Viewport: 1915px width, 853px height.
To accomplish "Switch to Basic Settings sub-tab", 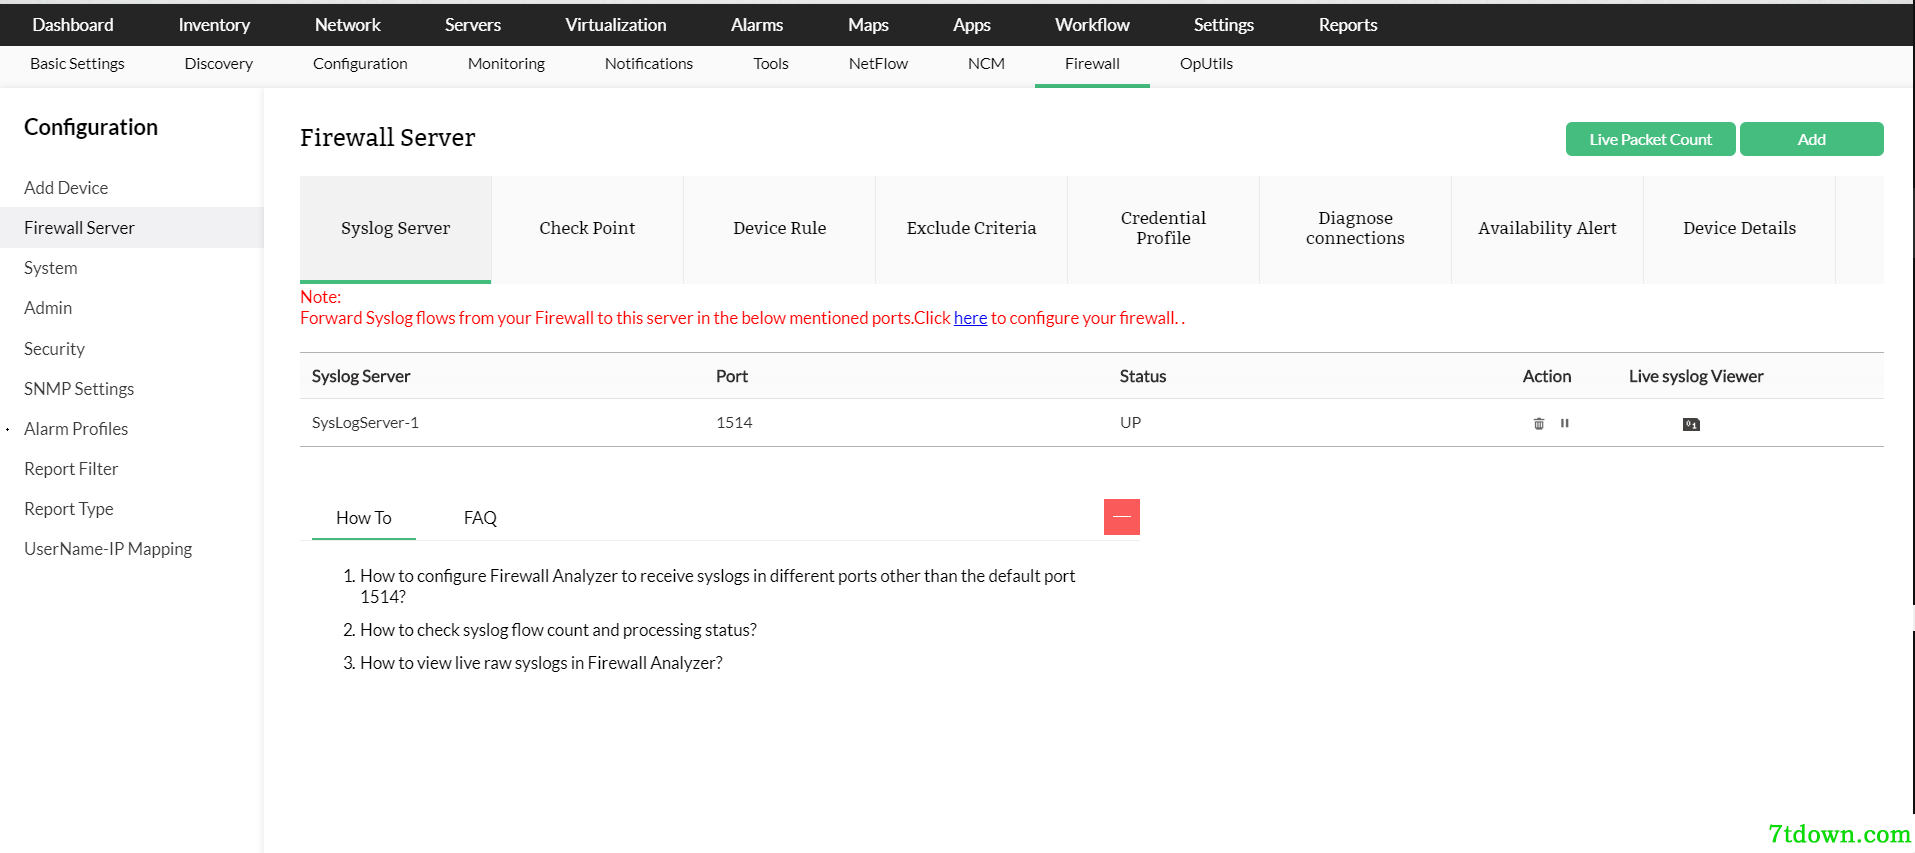I will [77, 64].
